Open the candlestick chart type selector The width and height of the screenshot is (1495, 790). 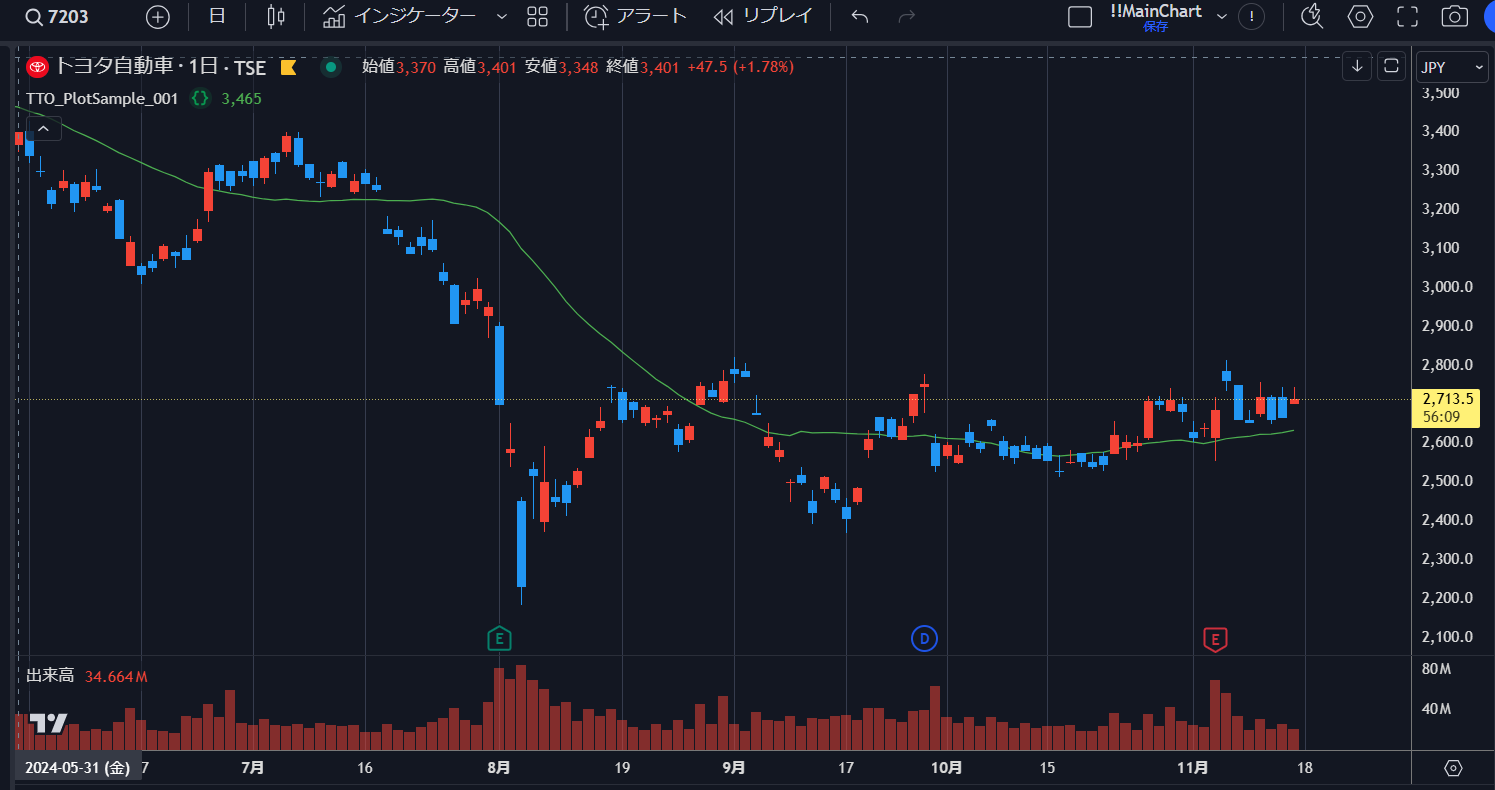coord(276,17)
